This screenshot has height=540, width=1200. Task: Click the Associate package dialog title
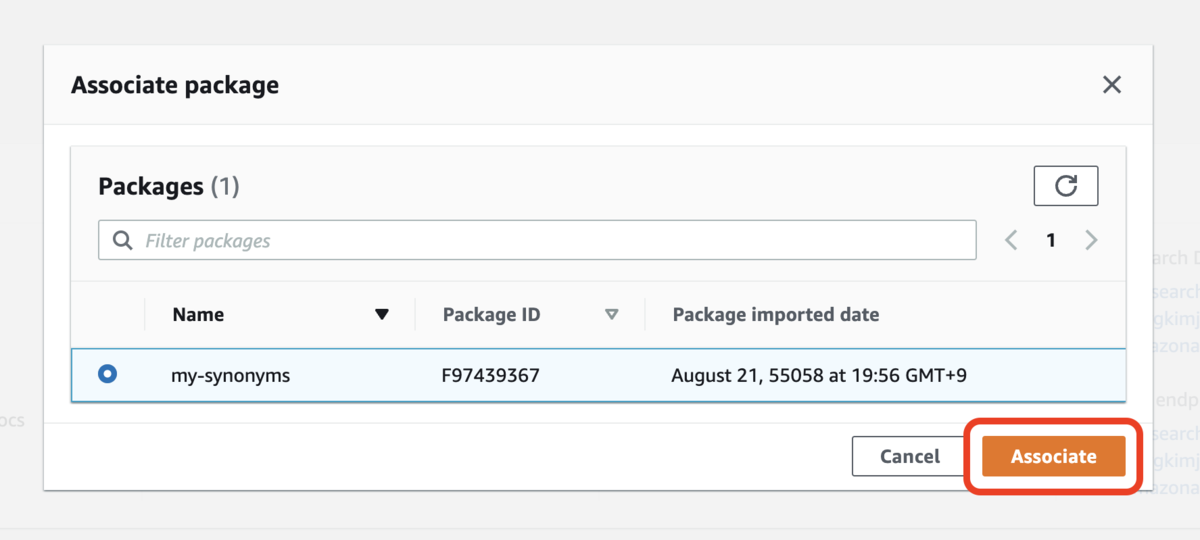pos(175,85)
